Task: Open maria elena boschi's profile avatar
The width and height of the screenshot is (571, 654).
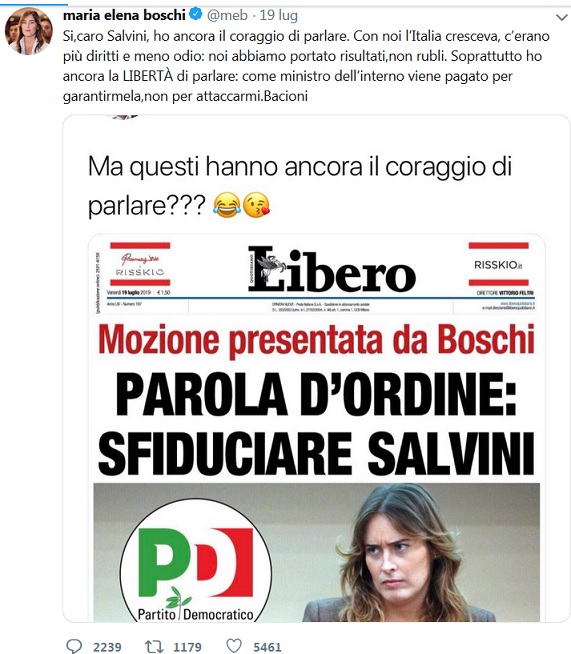Action: [x=29, y=31]
